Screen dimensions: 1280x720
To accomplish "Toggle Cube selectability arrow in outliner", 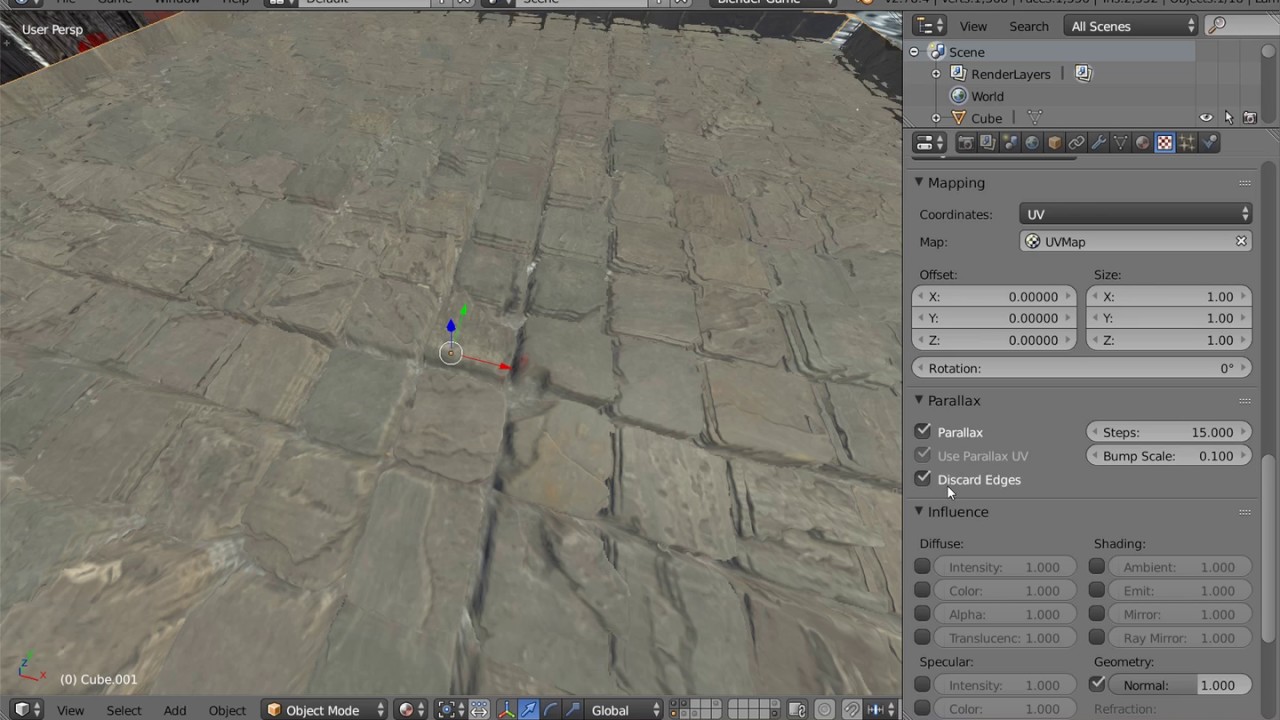I will pos(1228,118).
